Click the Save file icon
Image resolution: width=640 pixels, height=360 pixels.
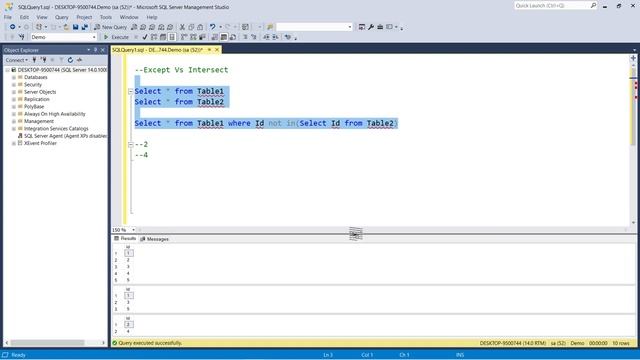point(76,27)
